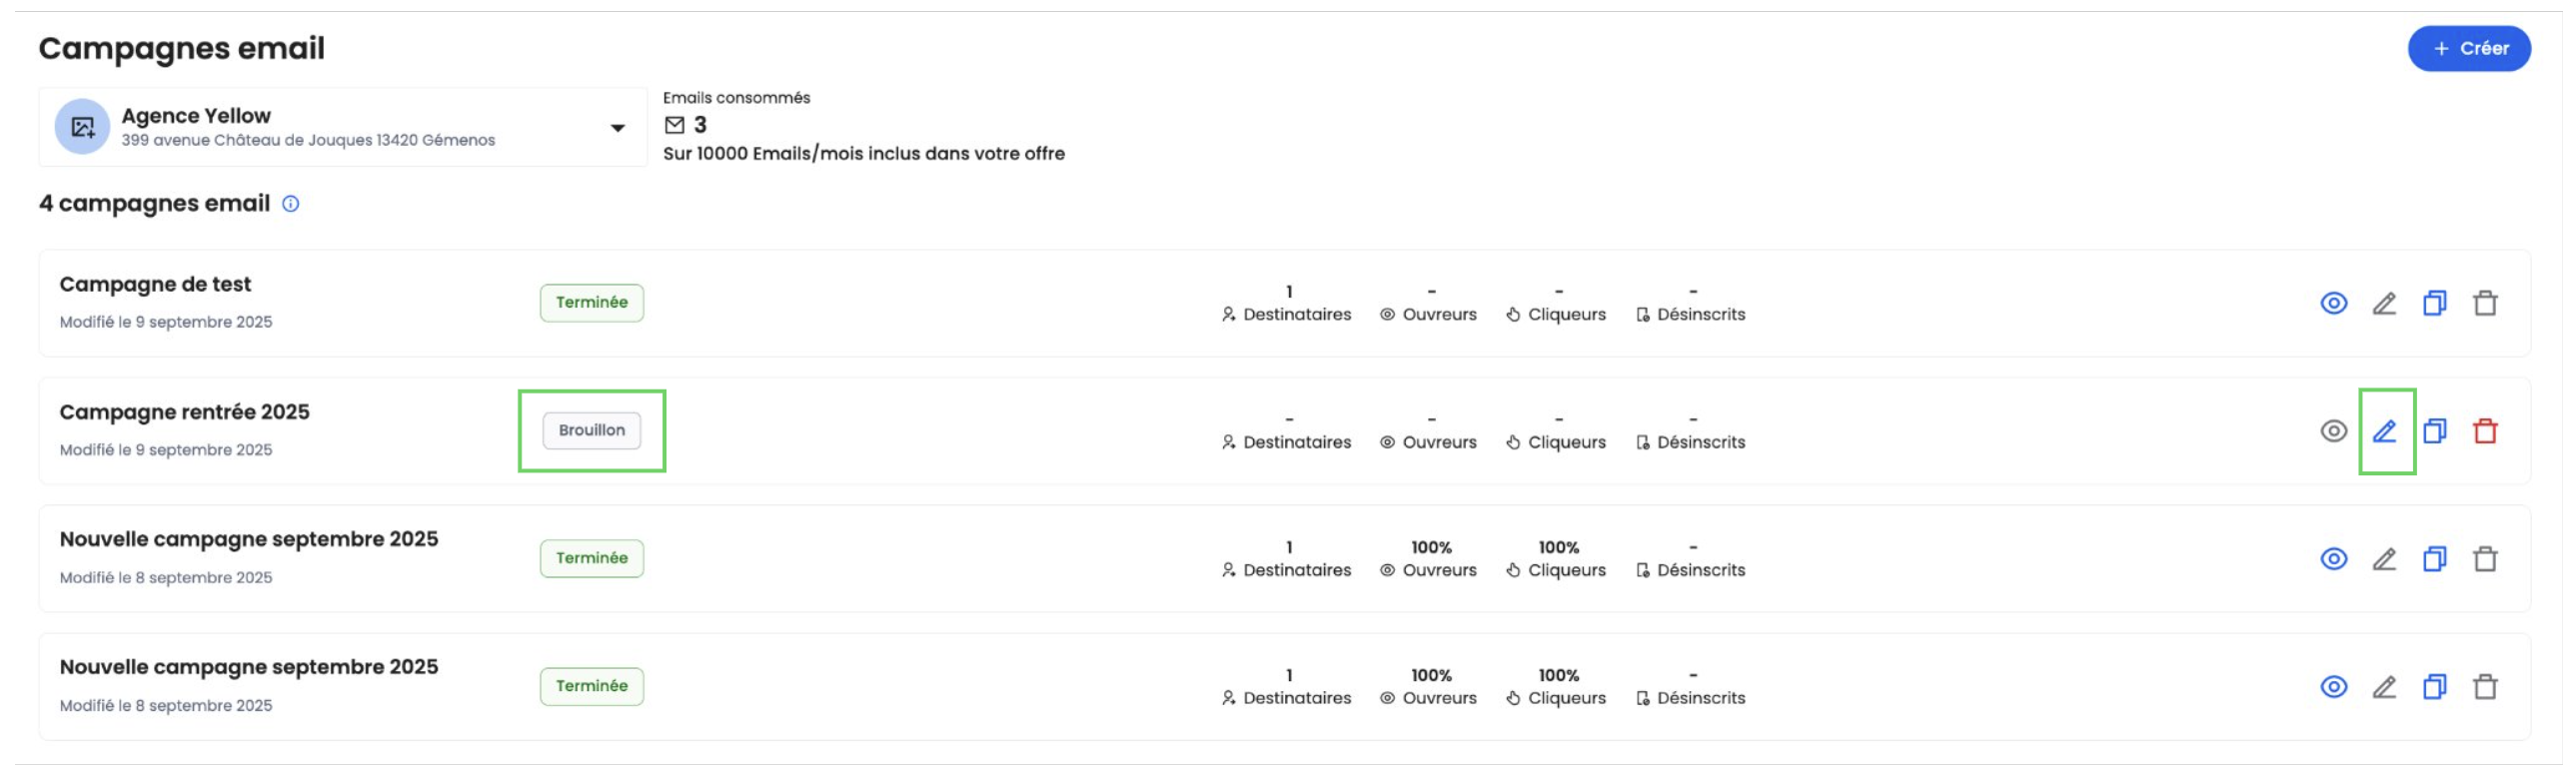
Task: Delete the last Nouvelle campagne septembre 2025
Action: 2485,687
